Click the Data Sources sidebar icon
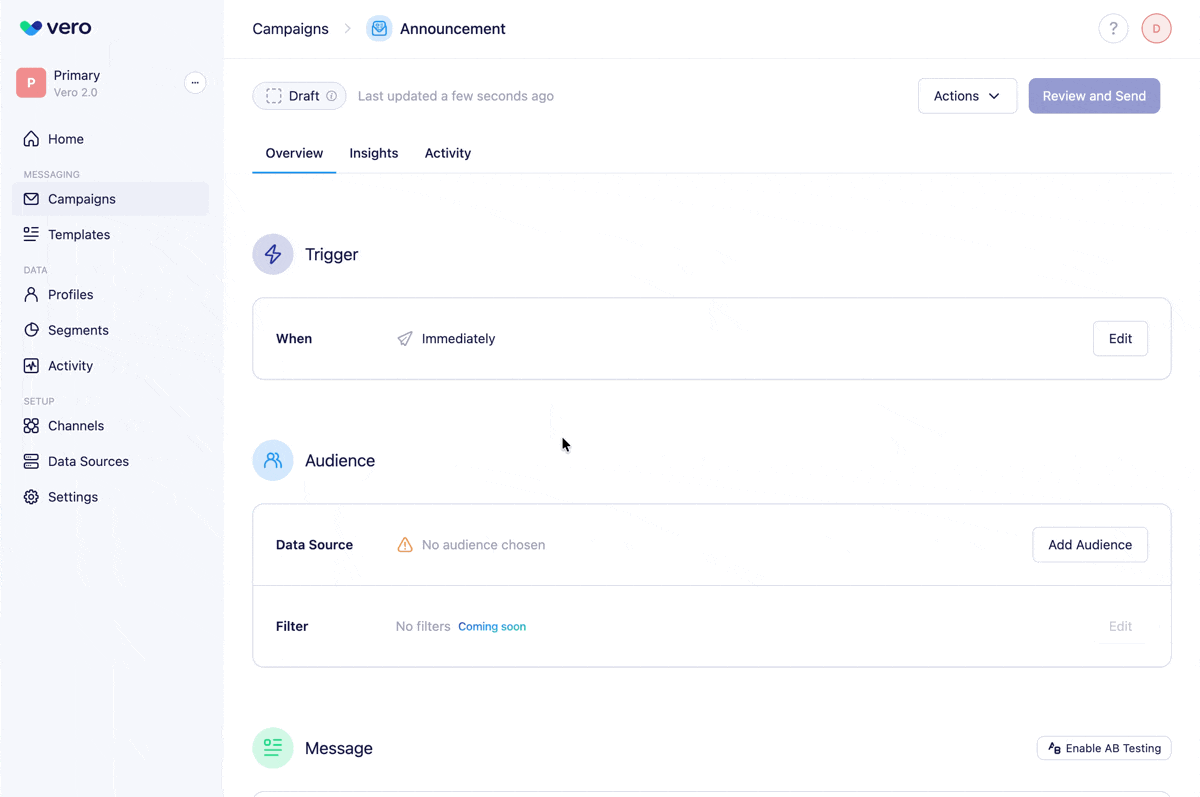Screen dimensions: 1200x797 [x=32, y=461]
